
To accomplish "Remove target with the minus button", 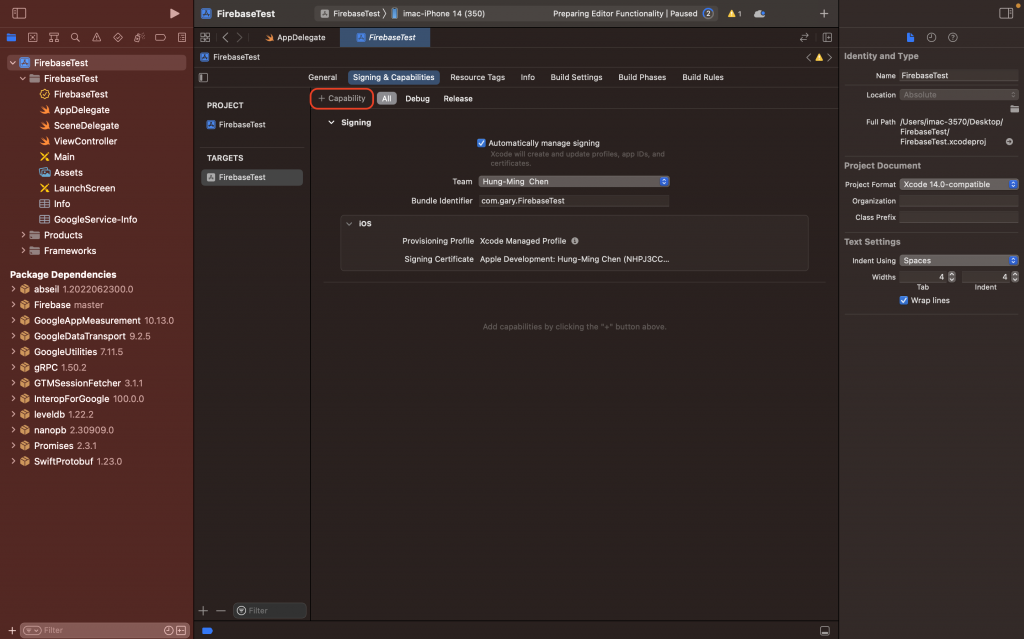I will pyautogui.click(x=221, y=611).
